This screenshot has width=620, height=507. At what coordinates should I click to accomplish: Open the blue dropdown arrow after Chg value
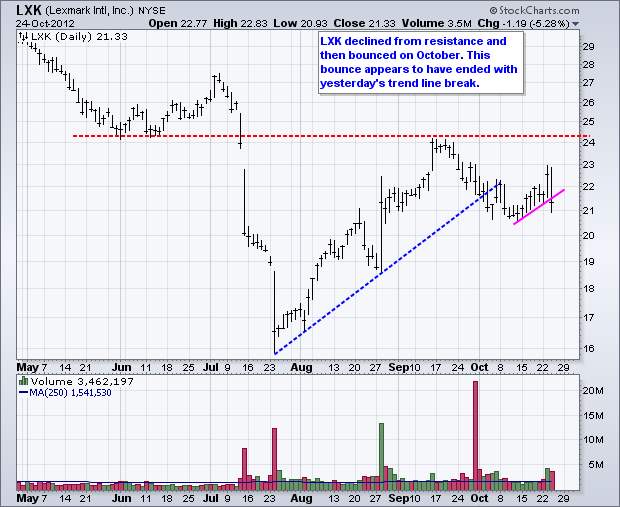(576, 24)
